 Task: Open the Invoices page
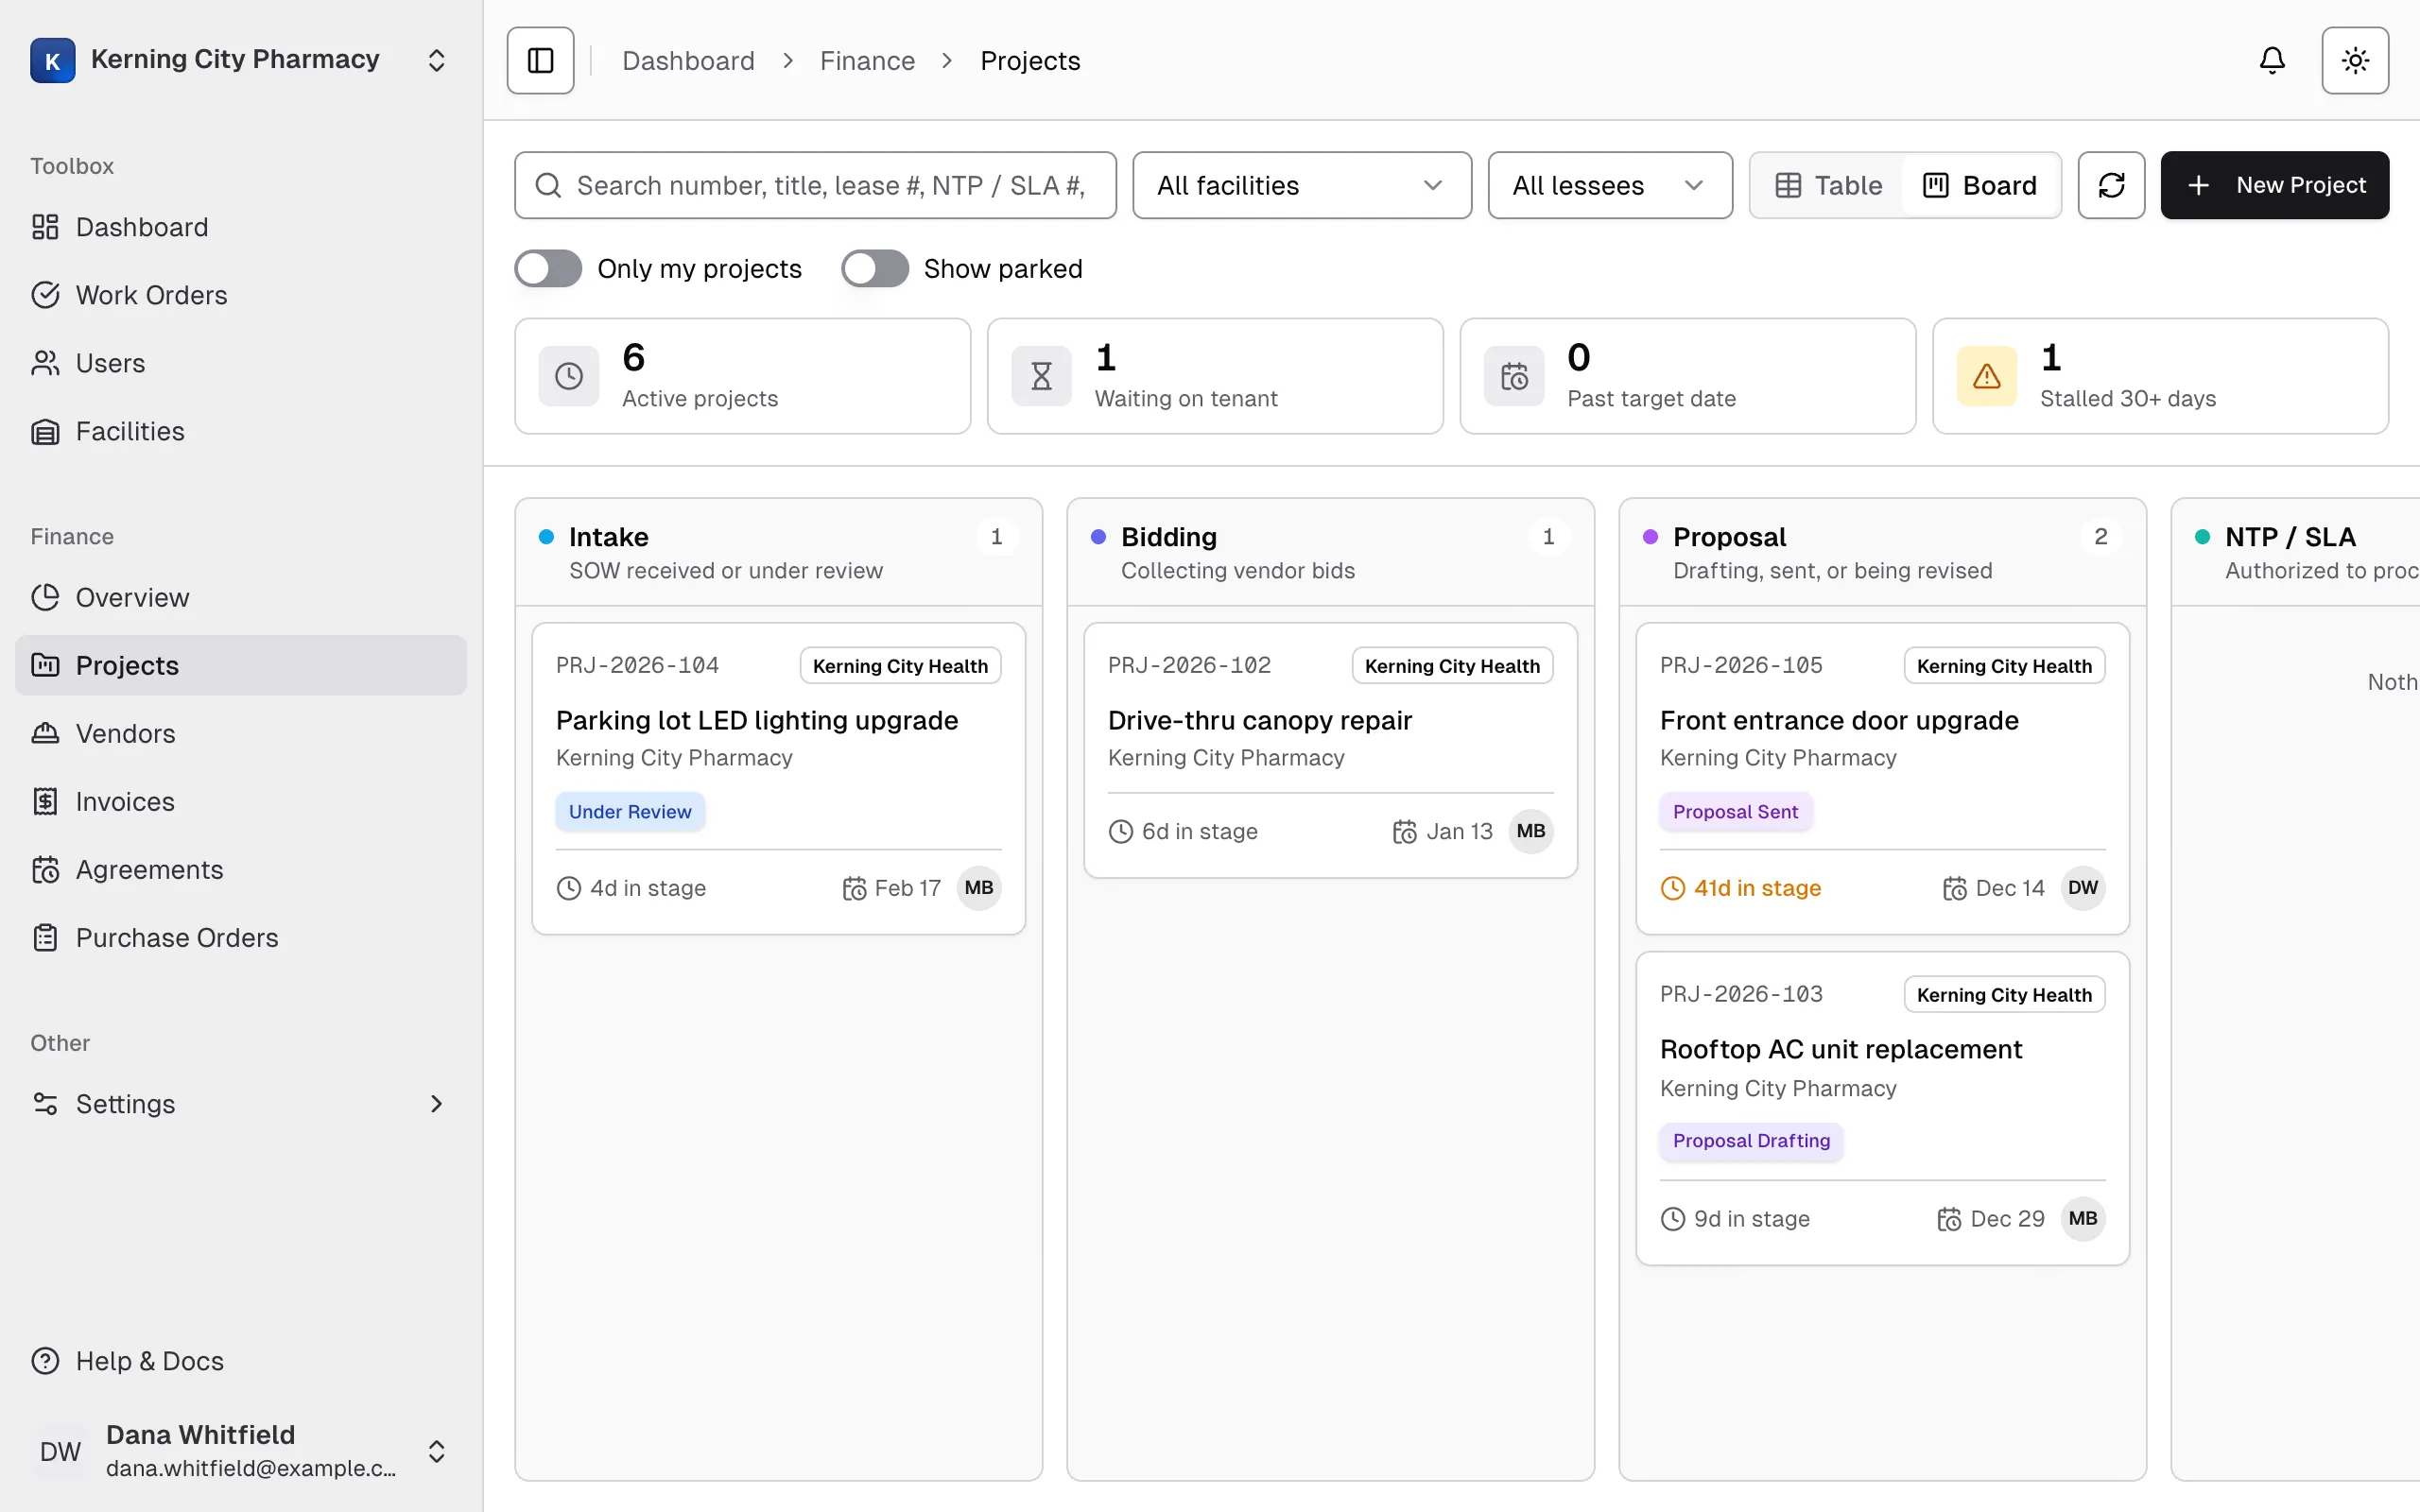(x=241, y=801)
